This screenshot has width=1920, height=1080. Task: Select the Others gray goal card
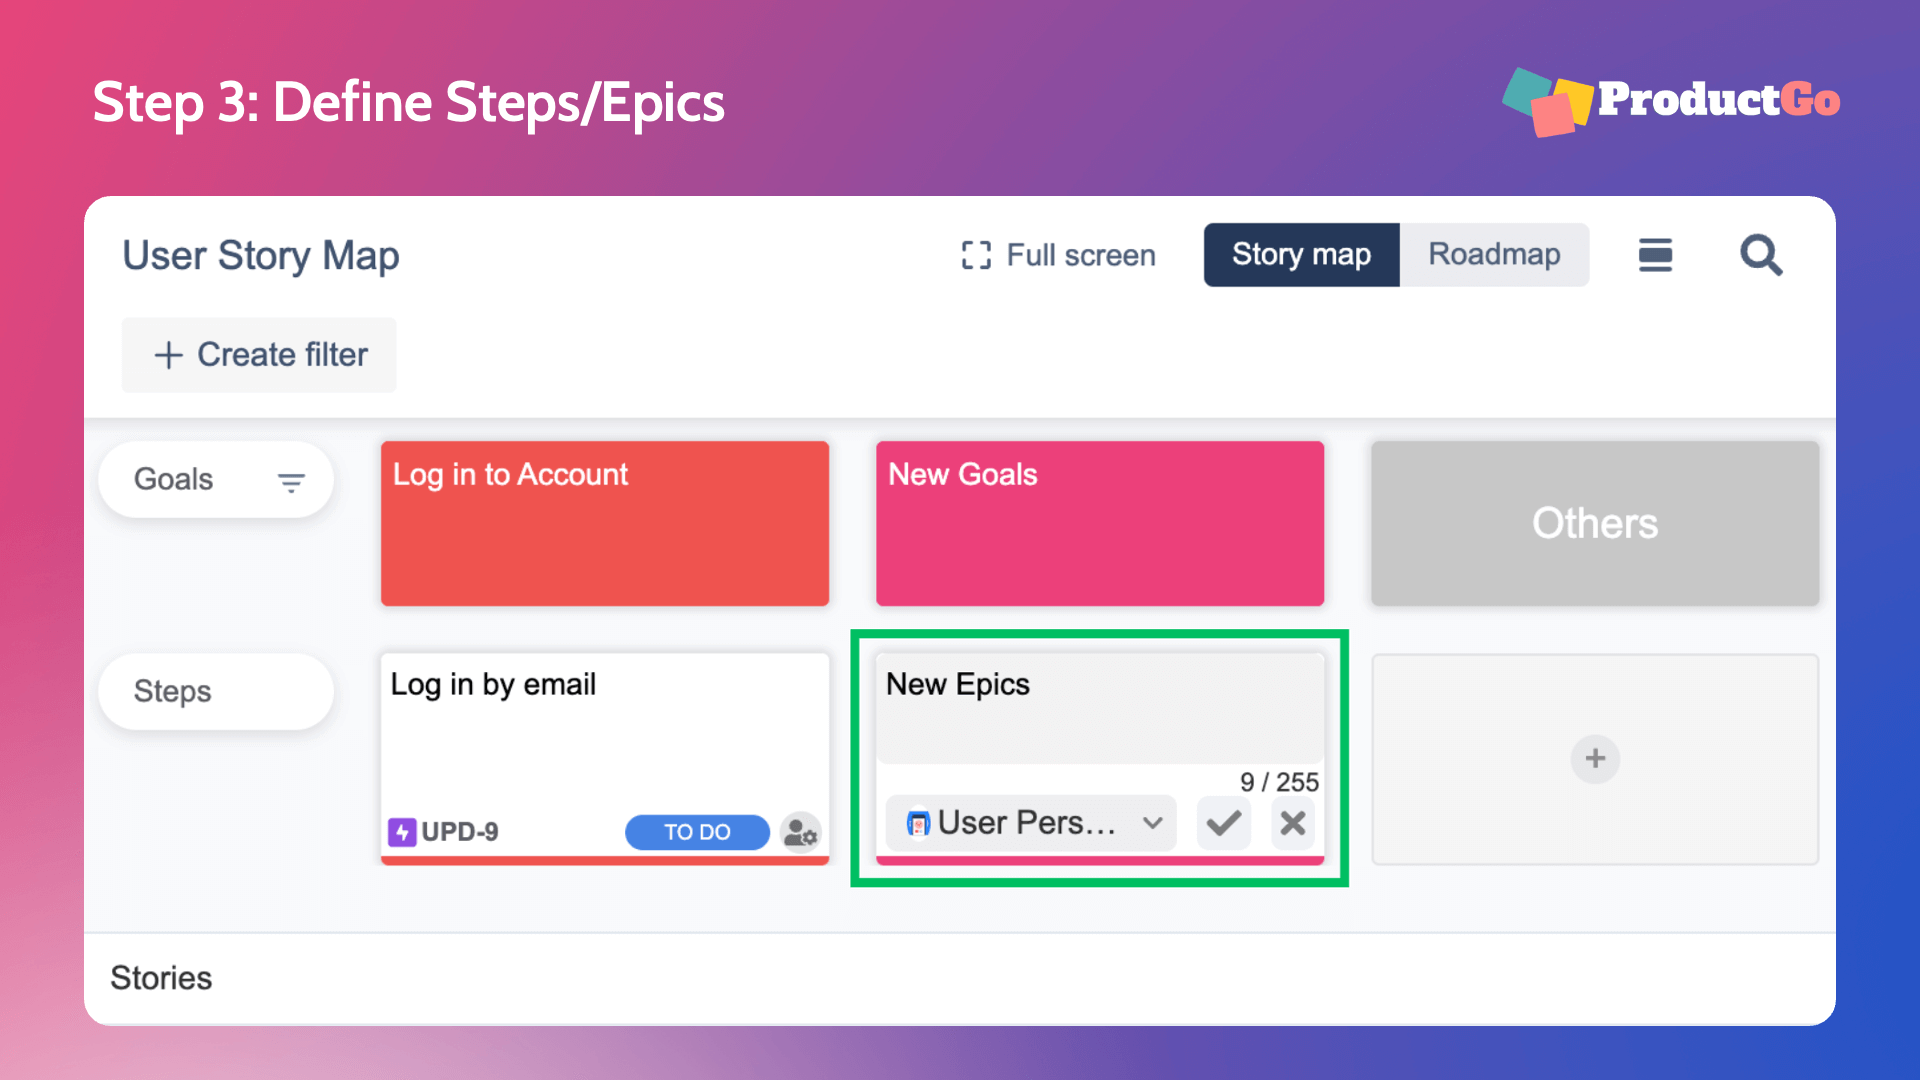click(x=1595, y=523)
